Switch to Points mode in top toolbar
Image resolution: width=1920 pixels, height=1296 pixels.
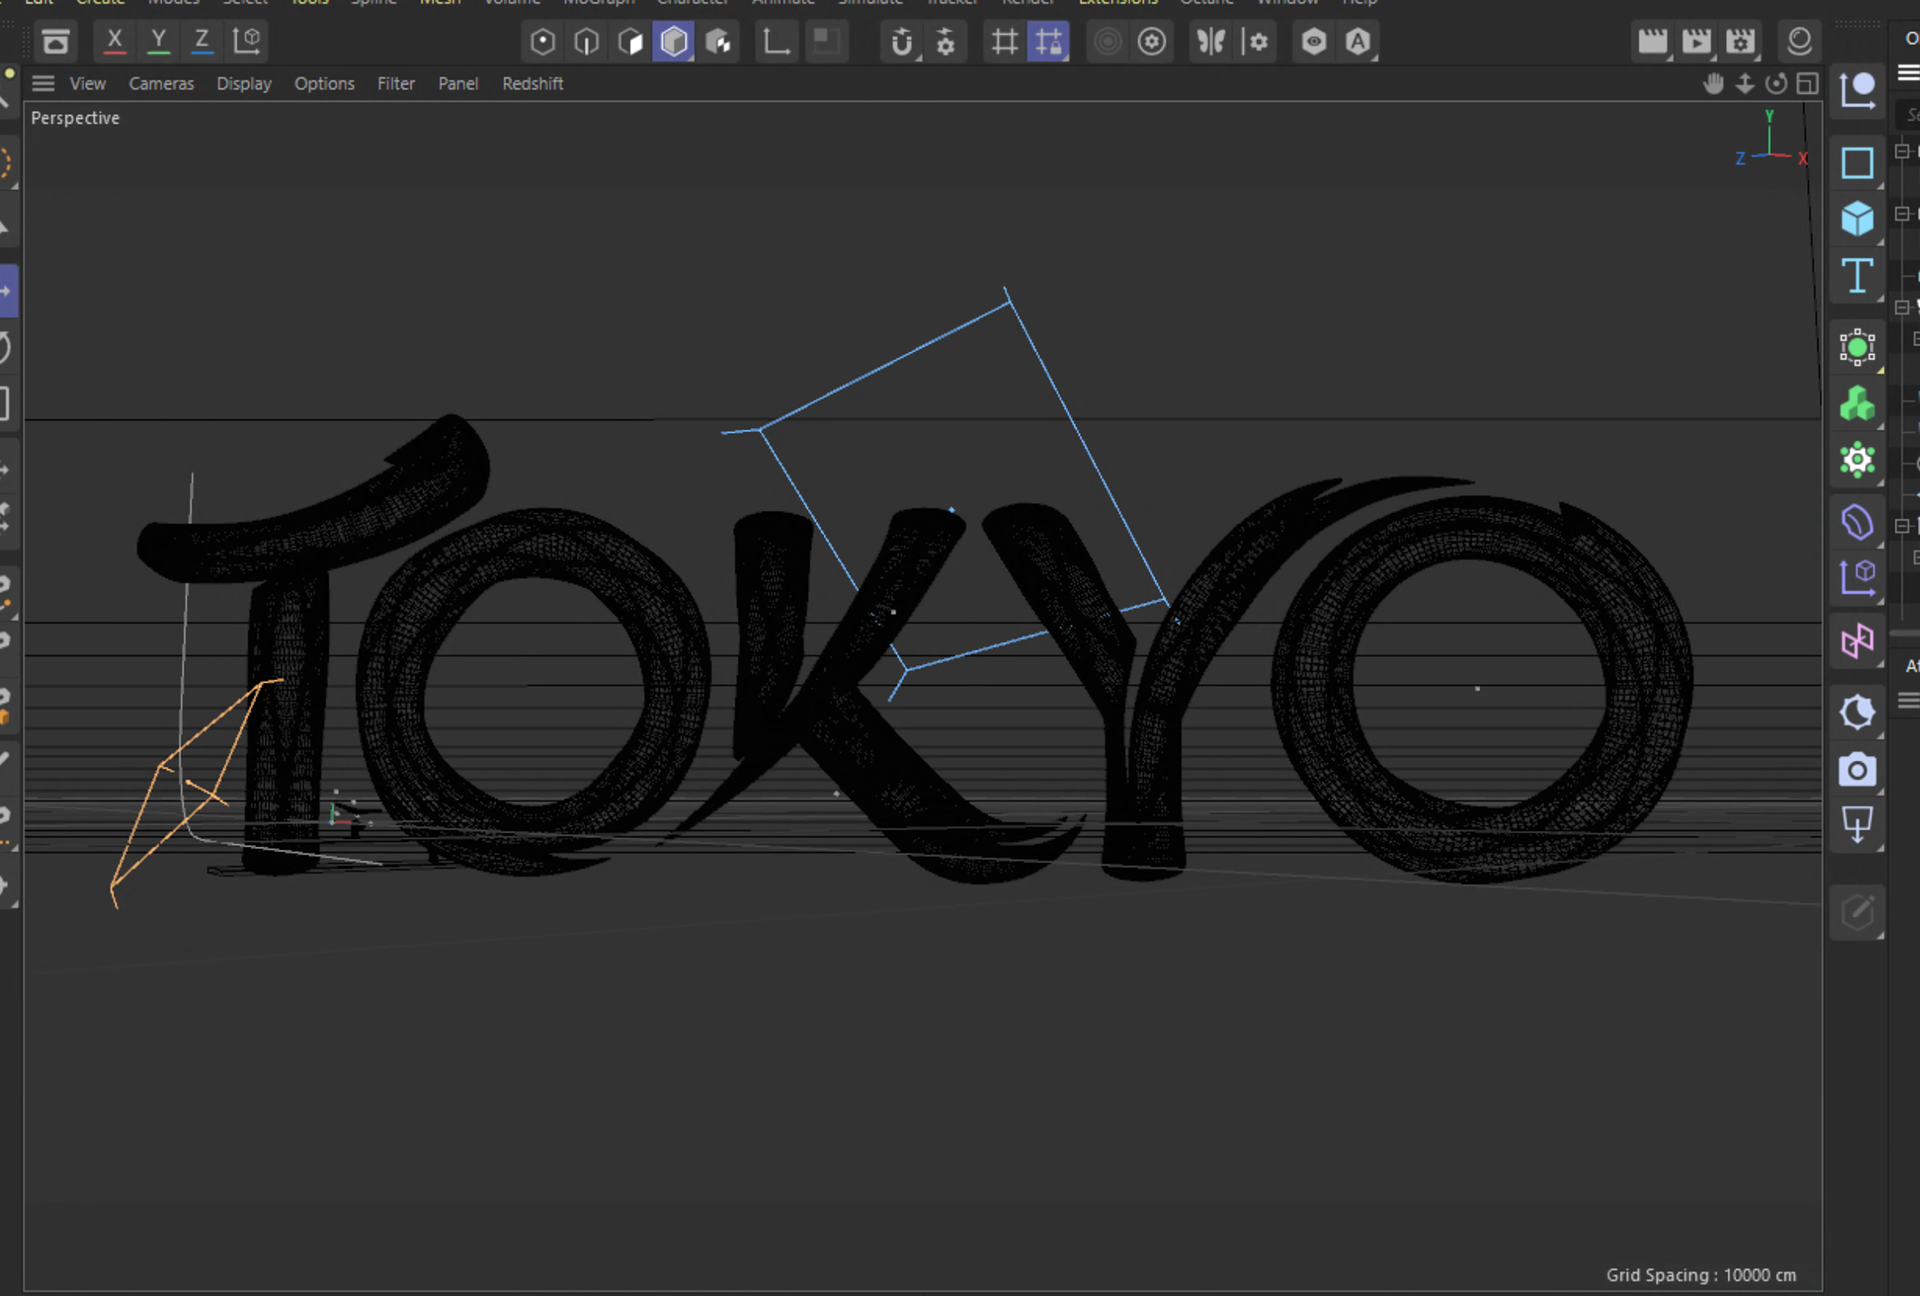(x=542, y=41)
